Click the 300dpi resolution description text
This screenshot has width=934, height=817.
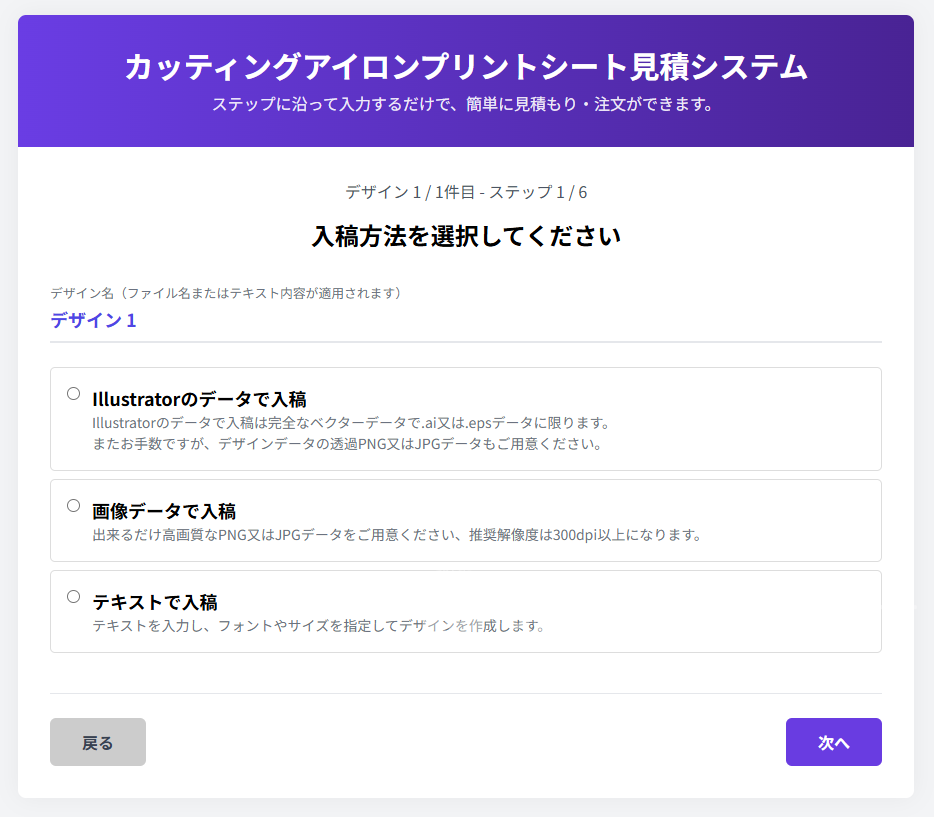pos(398,535)
